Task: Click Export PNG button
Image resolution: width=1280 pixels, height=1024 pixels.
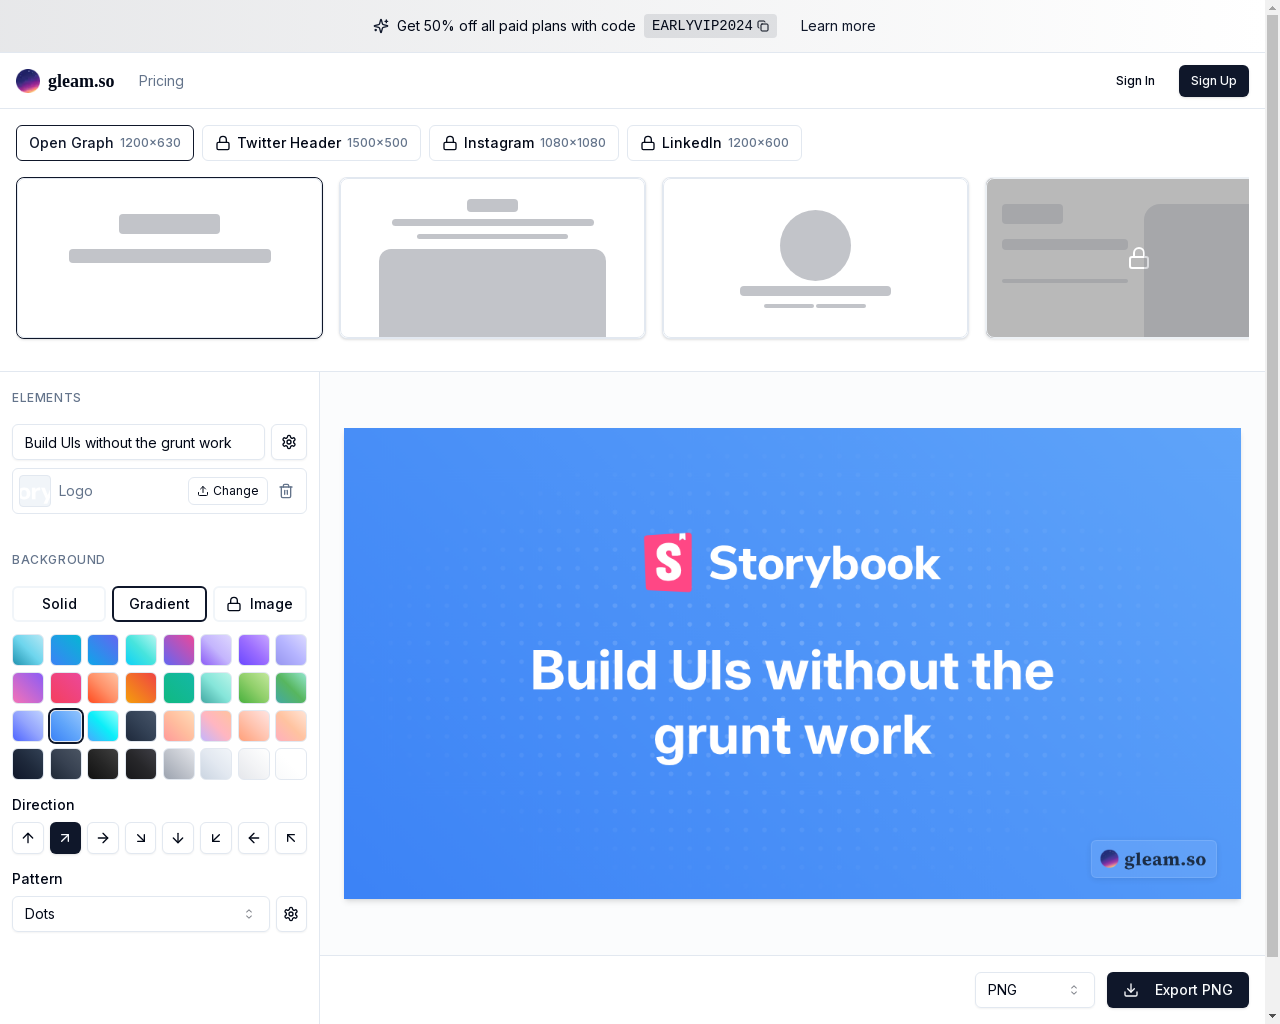Action: tap(1178, 990)
